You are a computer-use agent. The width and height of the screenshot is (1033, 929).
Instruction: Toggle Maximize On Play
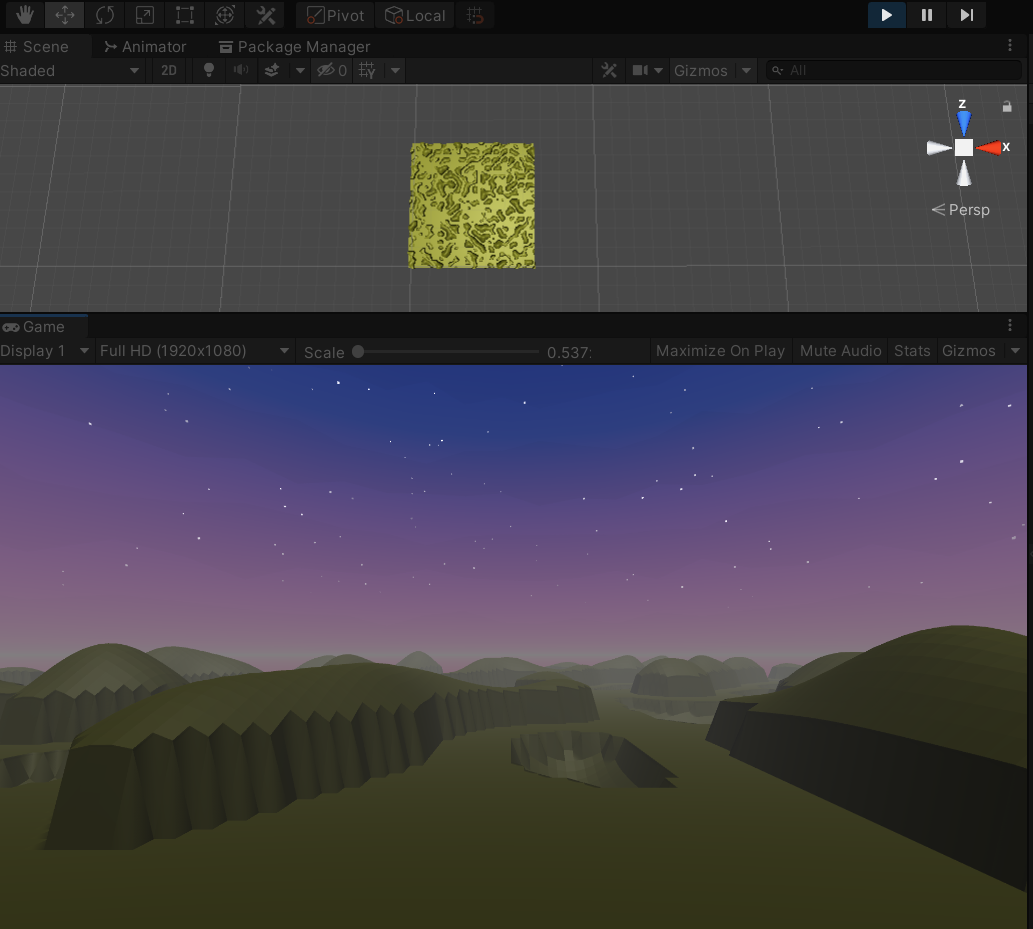(x=721, y=351)
